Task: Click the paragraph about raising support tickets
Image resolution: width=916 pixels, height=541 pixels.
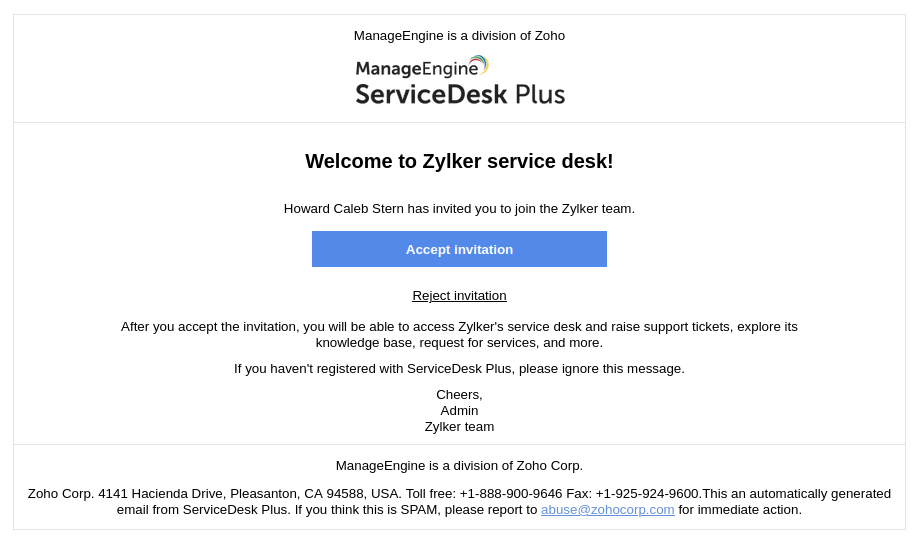Action: pos(459,334)
